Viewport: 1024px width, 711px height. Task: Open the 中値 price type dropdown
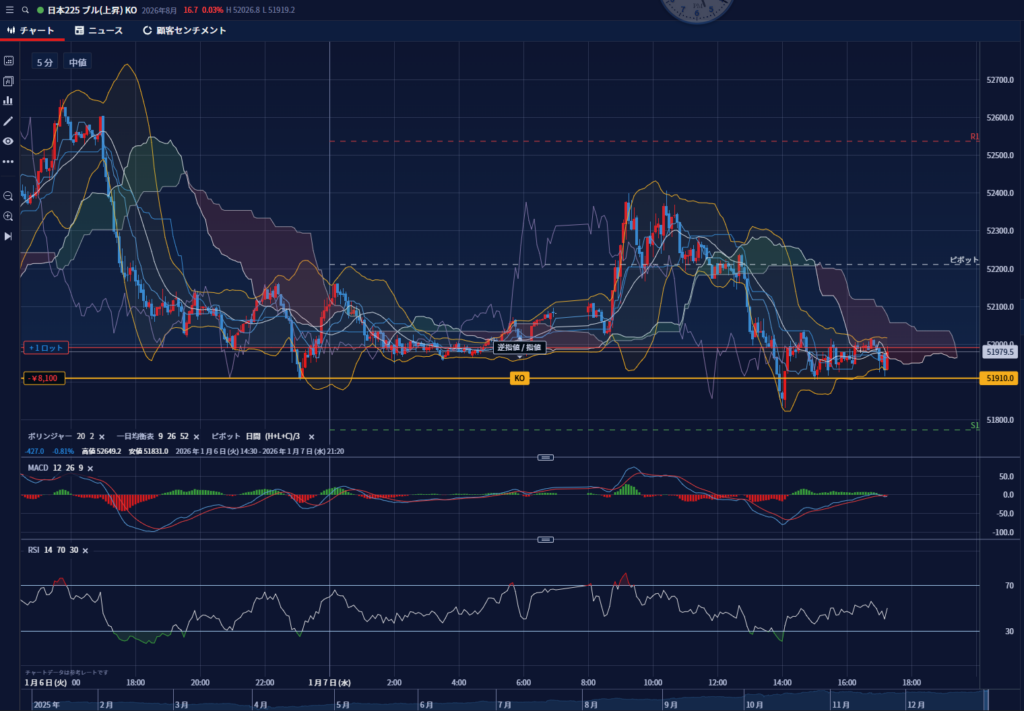[77, 62]
